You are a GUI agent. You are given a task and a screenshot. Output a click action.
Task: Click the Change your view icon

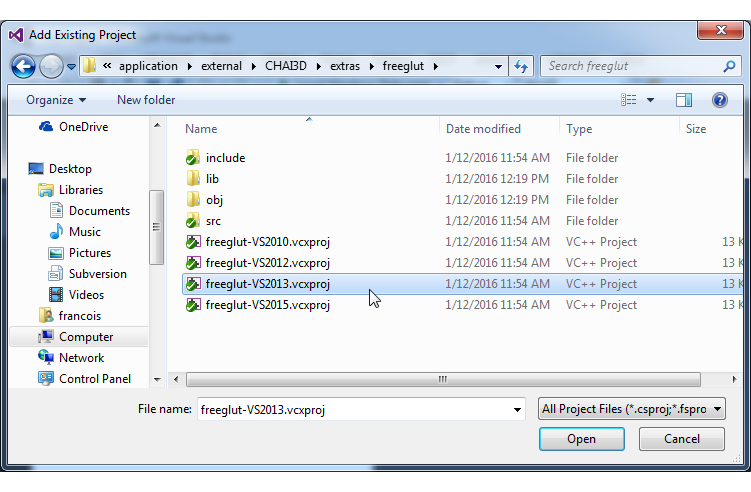click(628, 100)
